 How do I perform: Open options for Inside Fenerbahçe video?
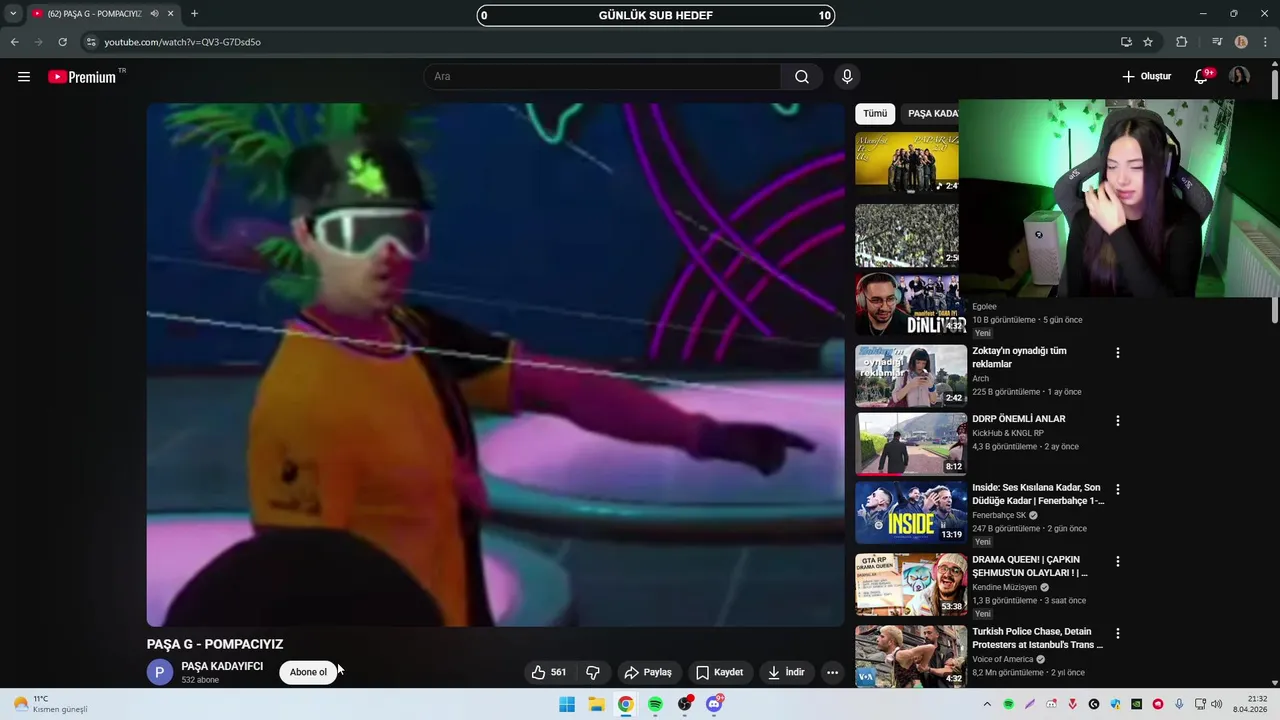pos(1118,490)
